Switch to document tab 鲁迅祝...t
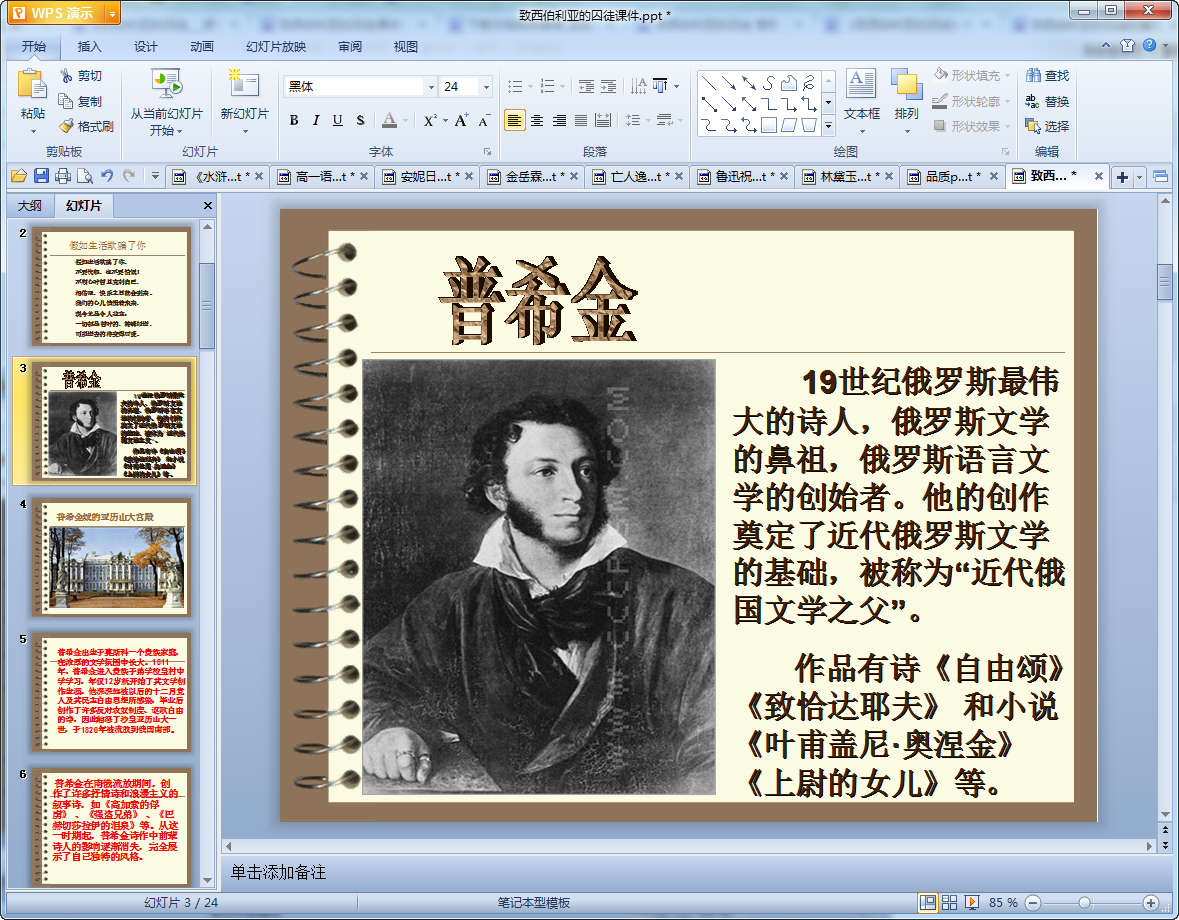The width and height of the screenshot is (1179, 920). pos(742,176)
